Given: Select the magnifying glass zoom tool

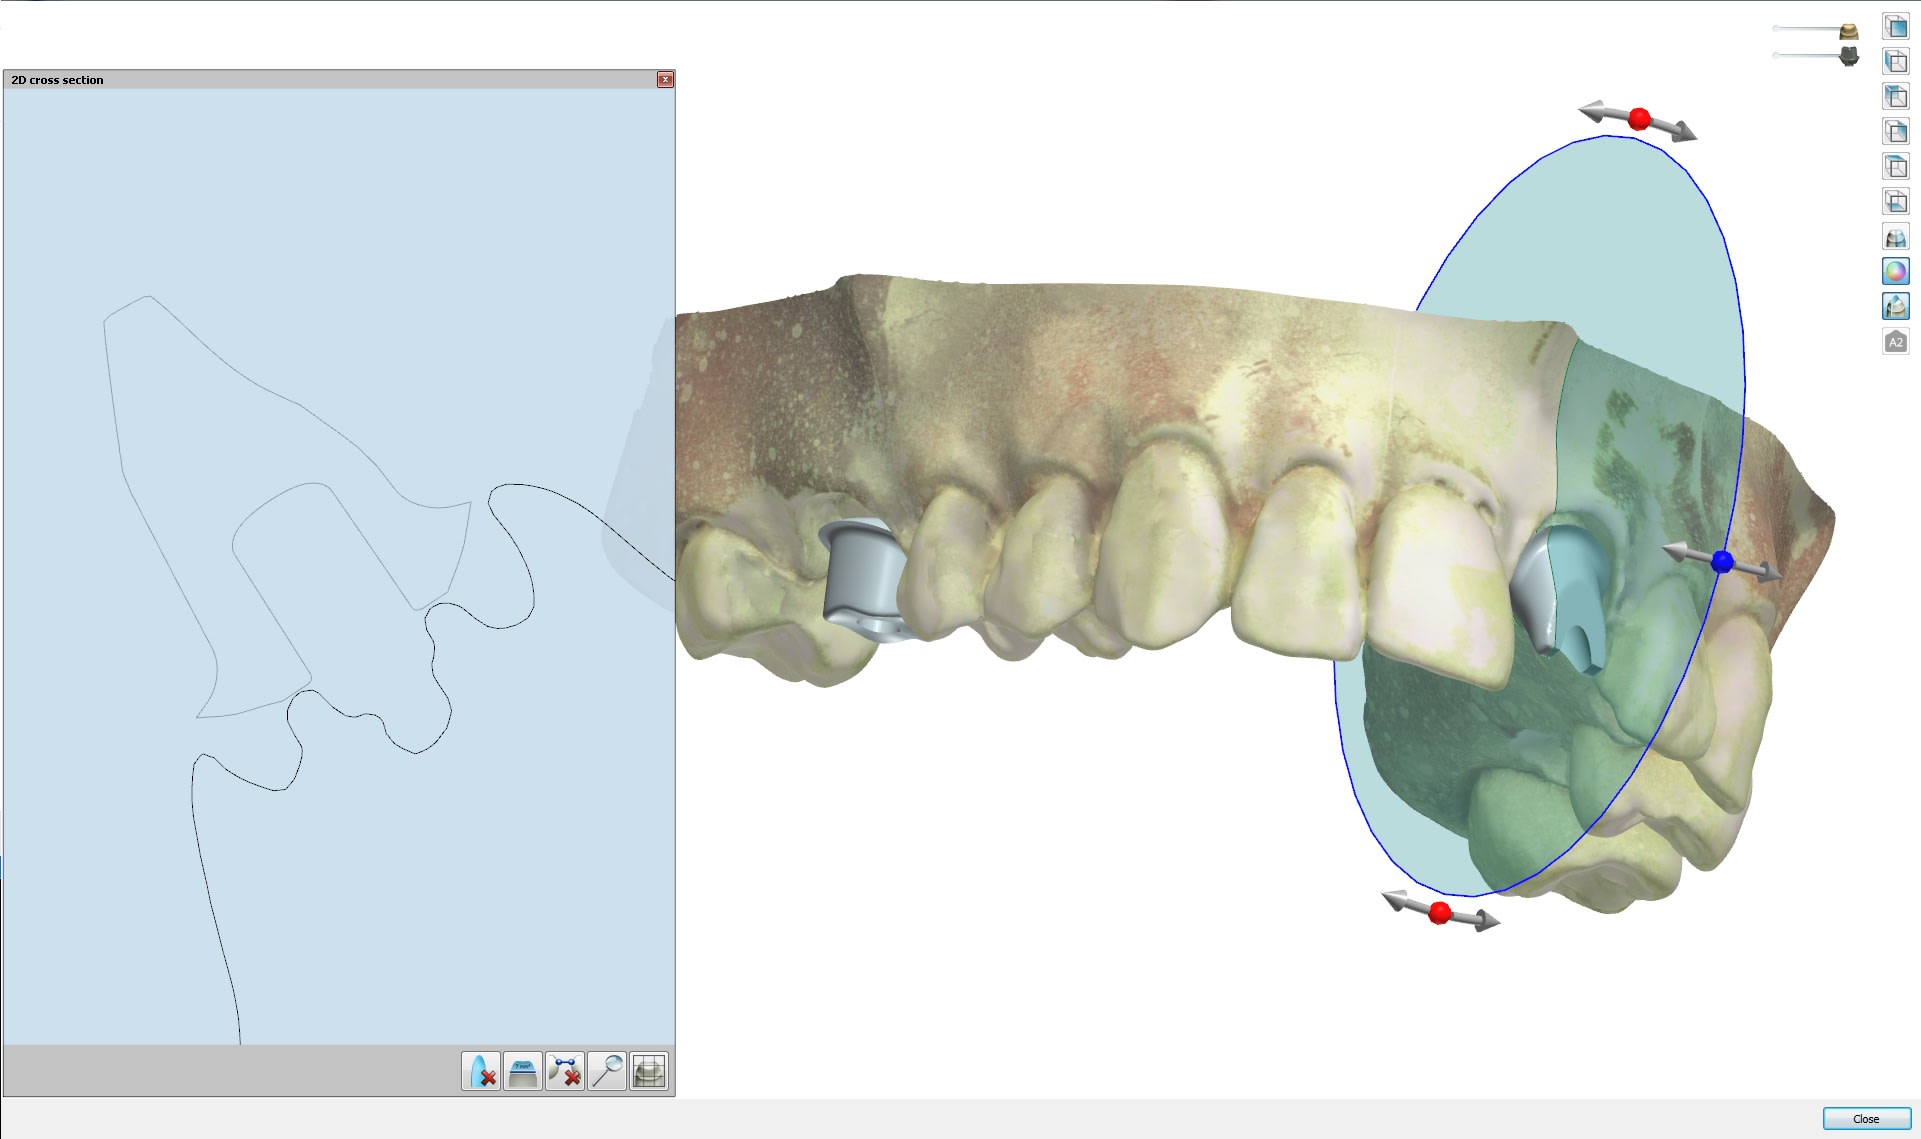Looking at the screenshot, I should pos(607,1071).
